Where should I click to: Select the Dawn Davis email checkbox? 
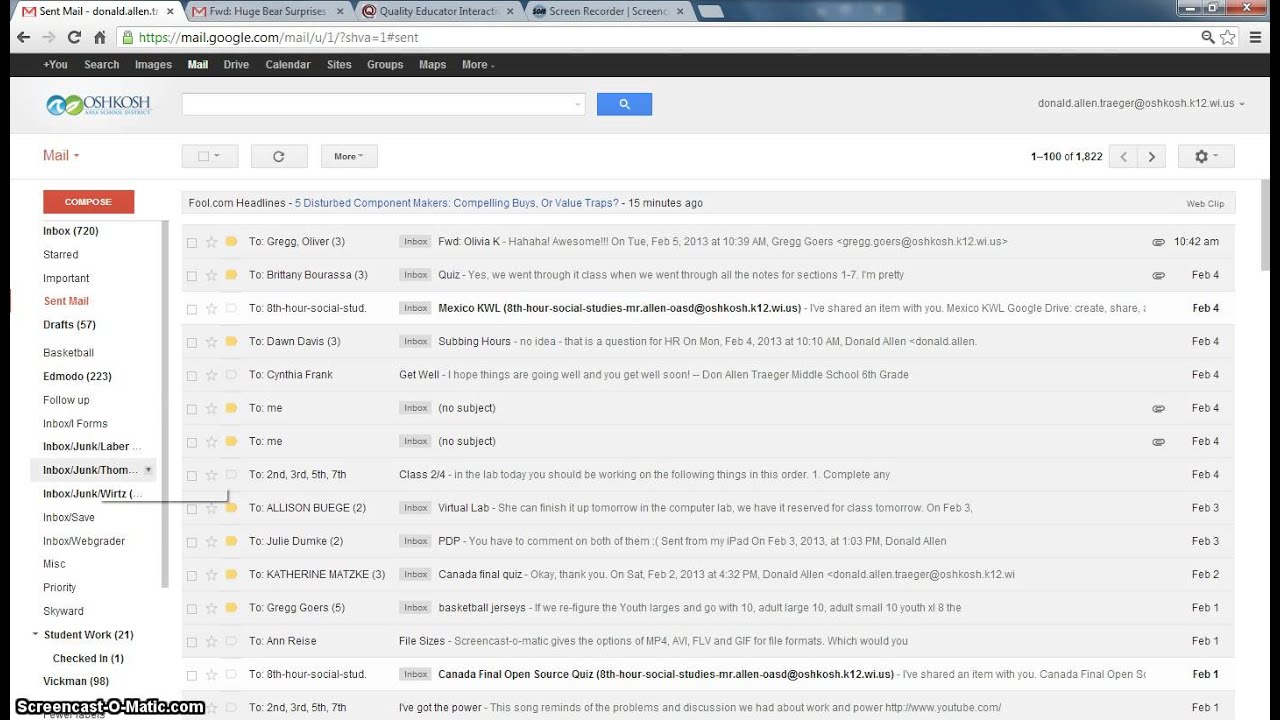(x=192, y=342)
